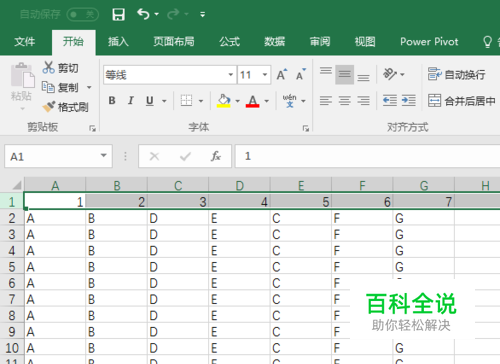Click the Increase Indent icon
This screenshot has height=364, width=500.
pyautogui.click(x=409, y=100)
